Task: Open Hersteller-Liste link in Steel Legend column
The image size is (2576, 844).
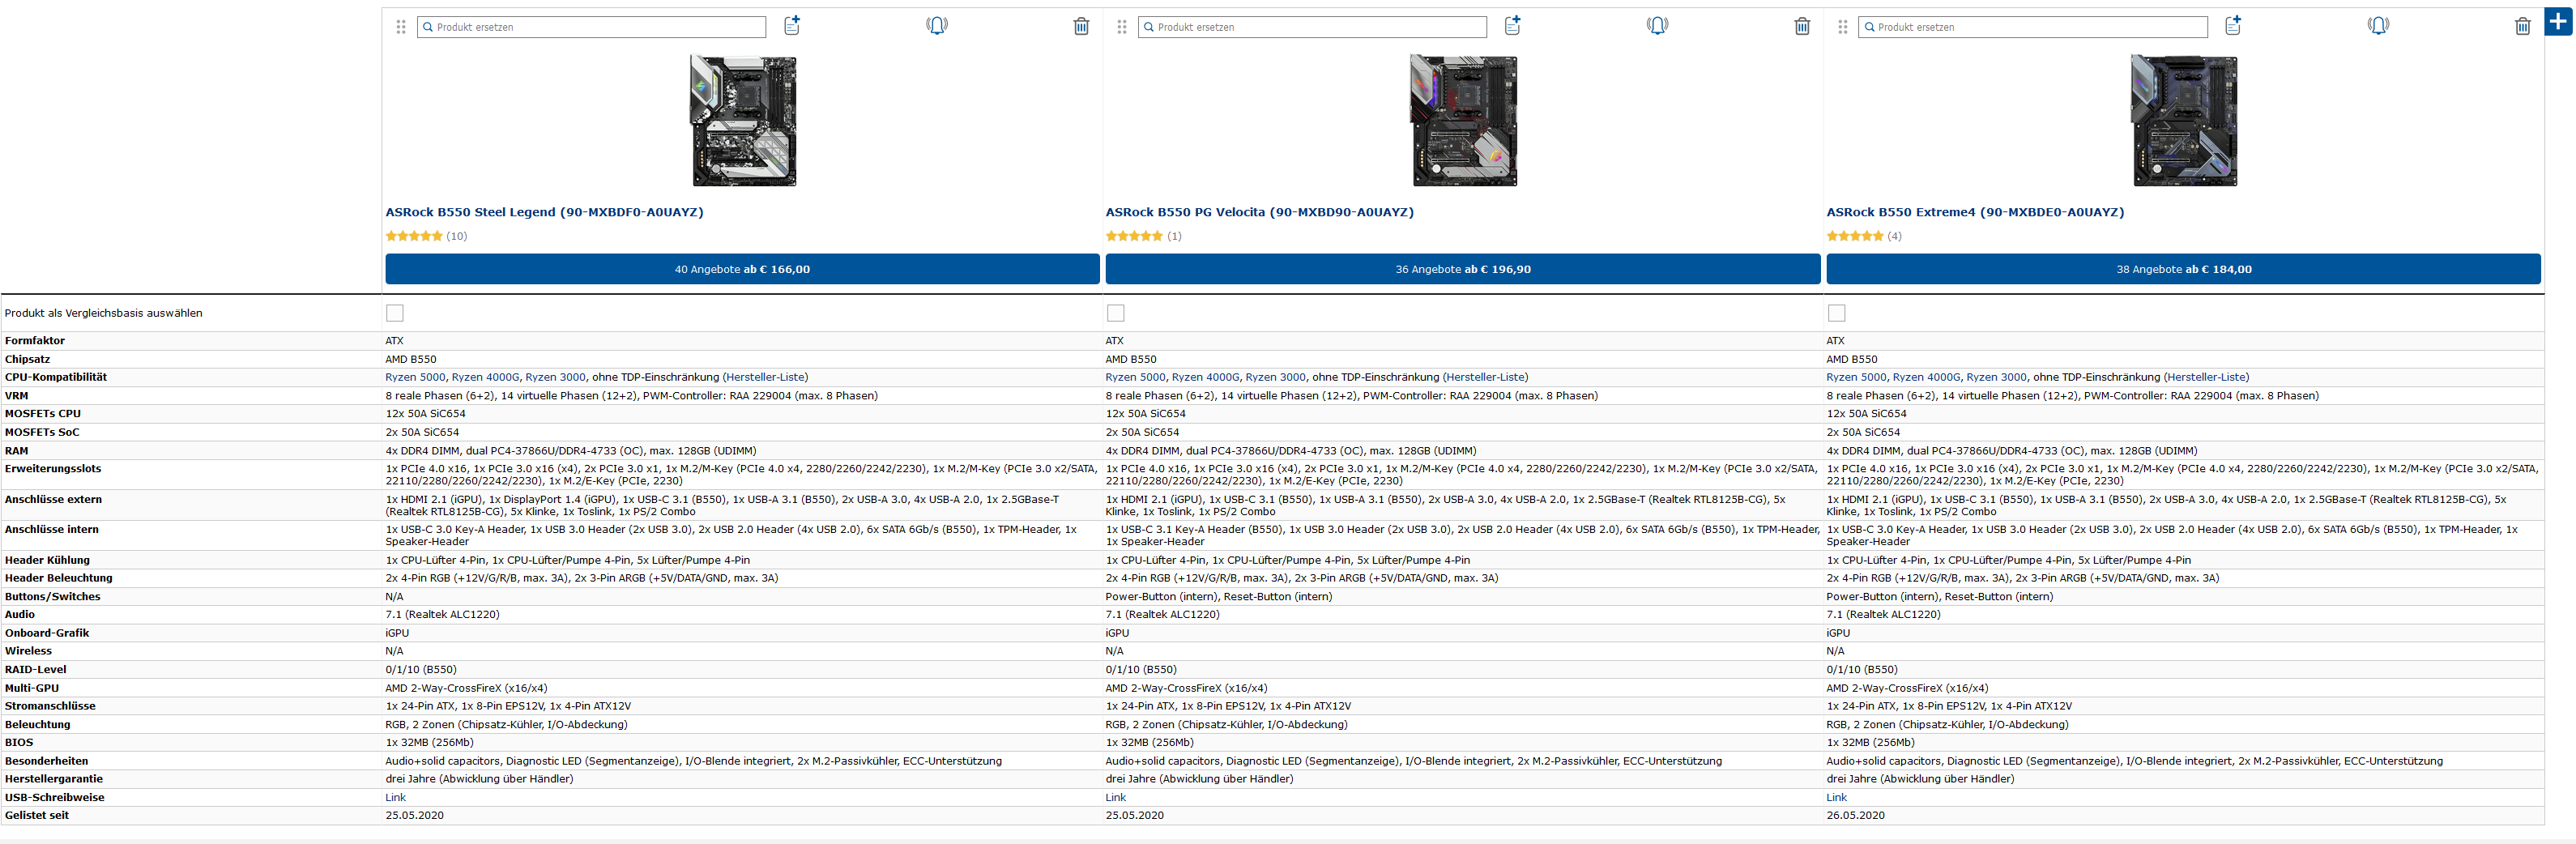Action: click(765, 377)
